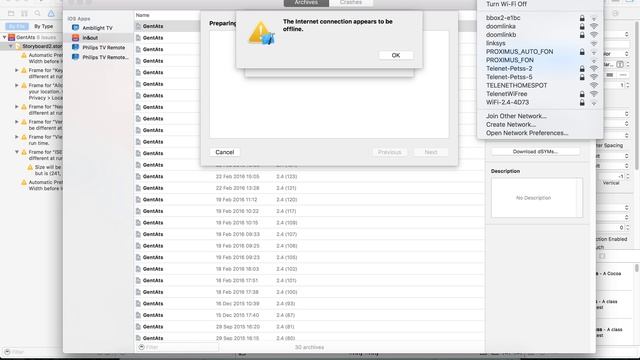Dismiss the offline alert with OK

396,55
